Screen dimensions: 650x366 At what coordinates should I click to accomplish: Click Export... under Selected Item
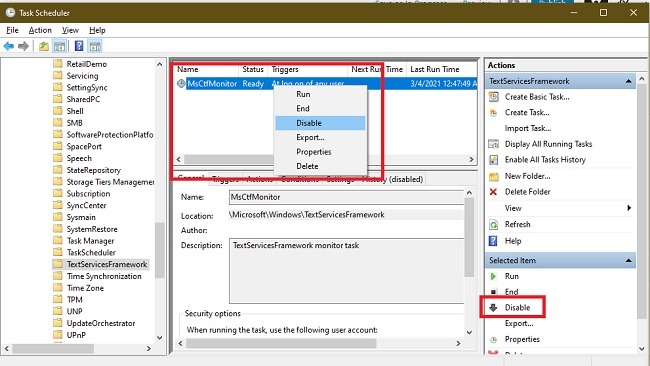(519, 323)
